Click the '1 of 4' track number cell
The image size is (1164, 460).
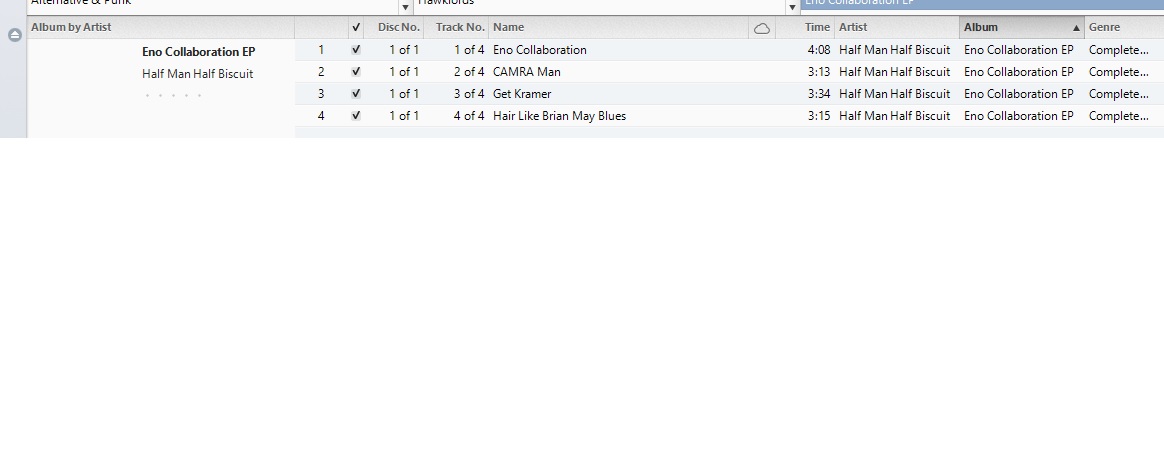[469, 50]
